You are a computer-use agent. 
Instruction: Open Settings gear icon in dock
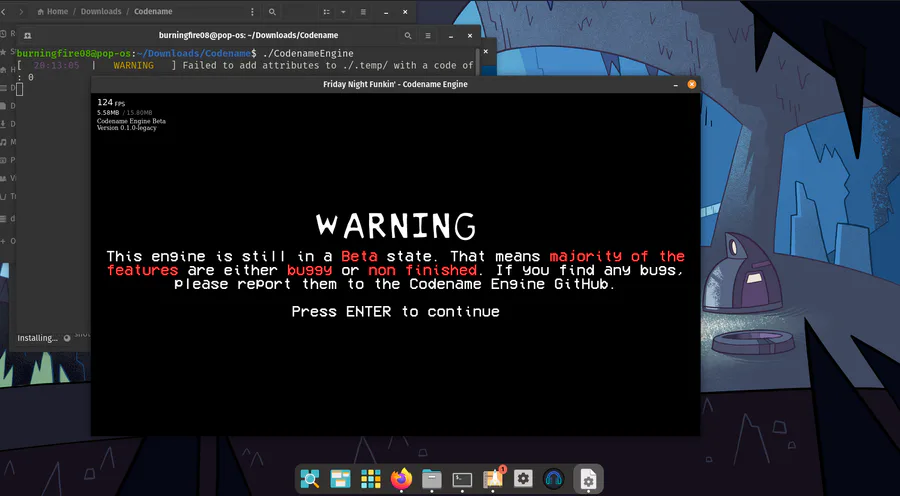coord(523,478)
